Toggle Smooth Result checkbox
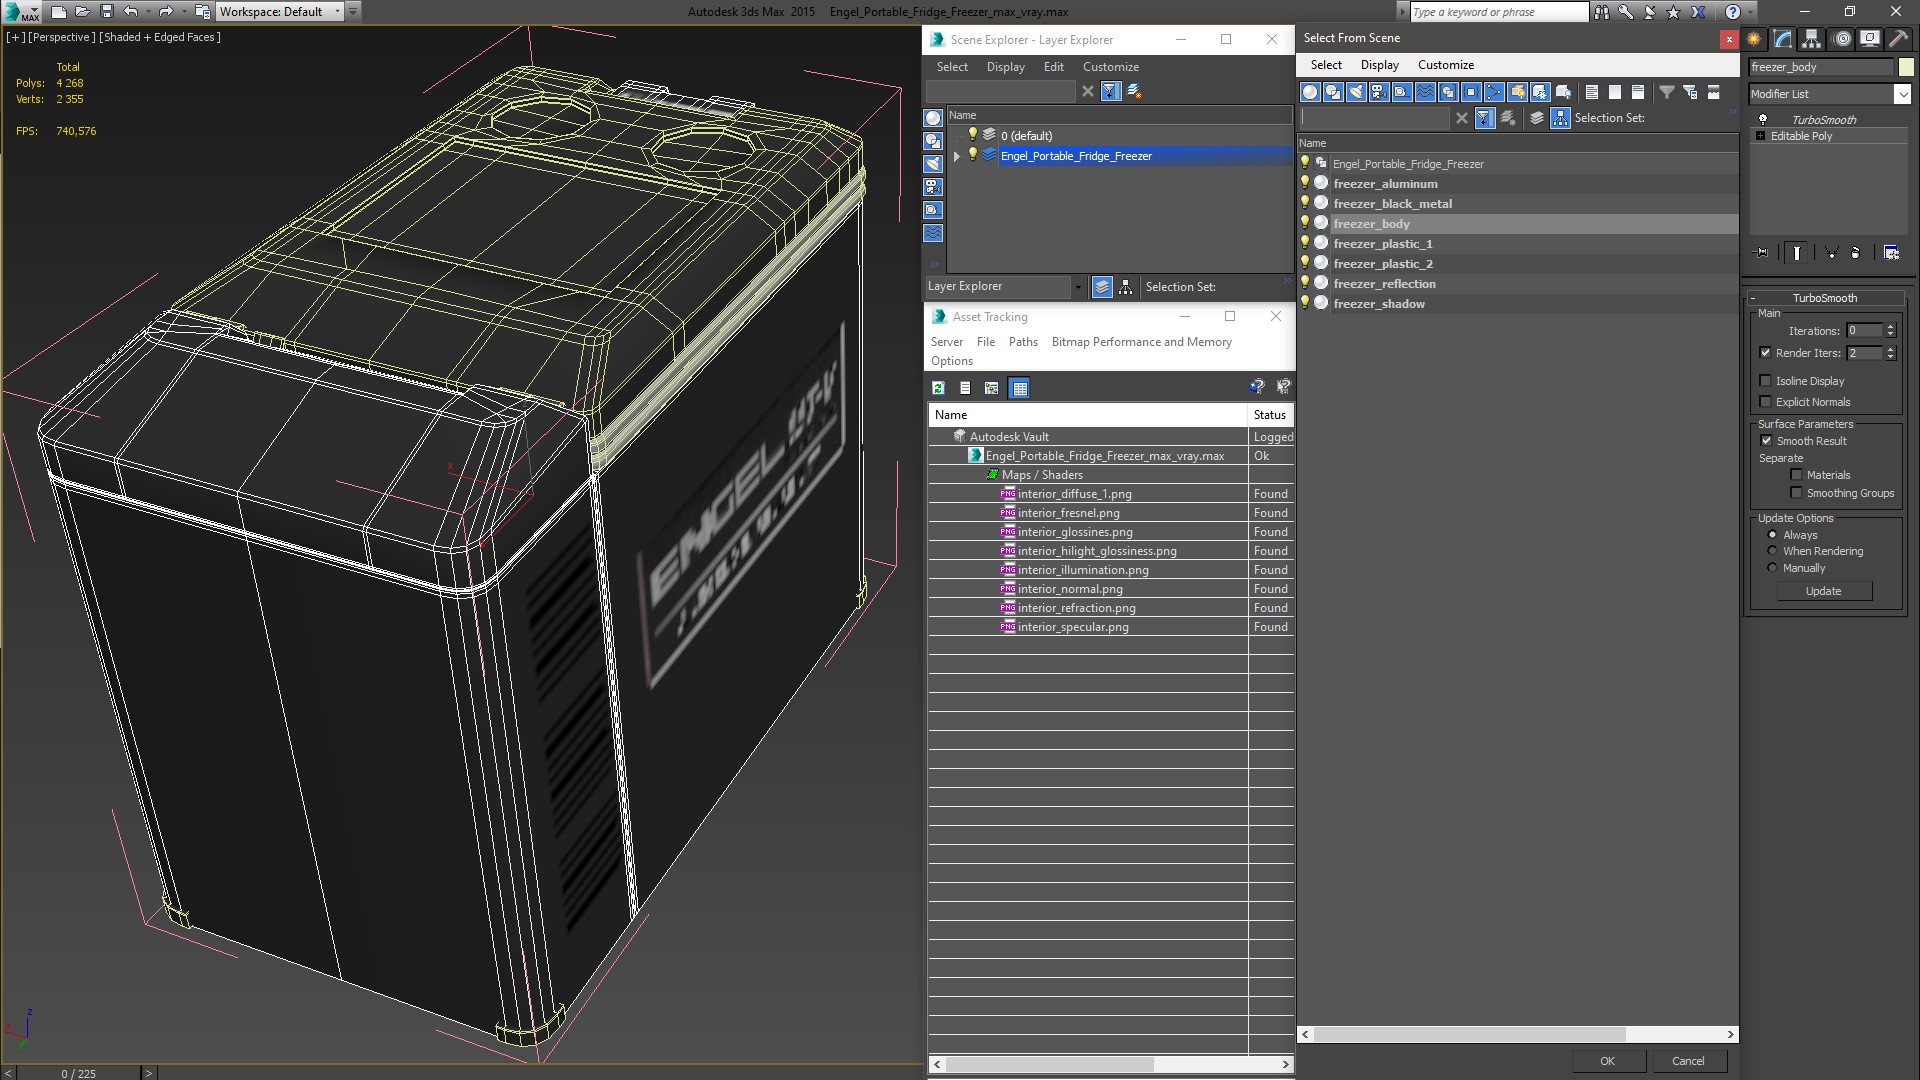 click(1766, 441)
